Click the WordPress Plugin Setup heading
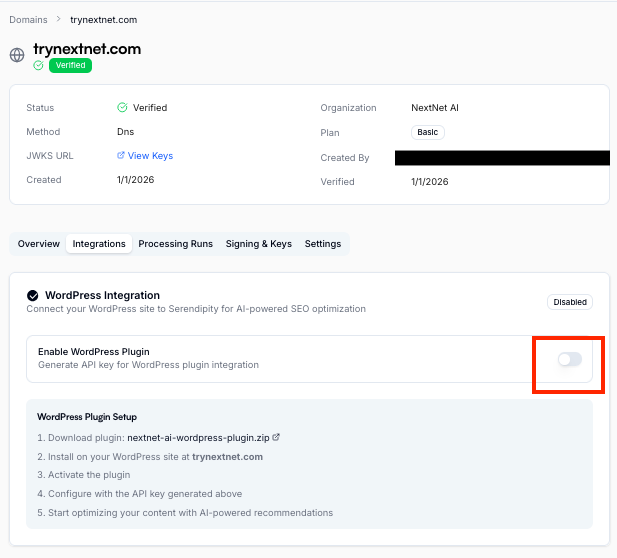617x558 pixels. click(87, 417)
